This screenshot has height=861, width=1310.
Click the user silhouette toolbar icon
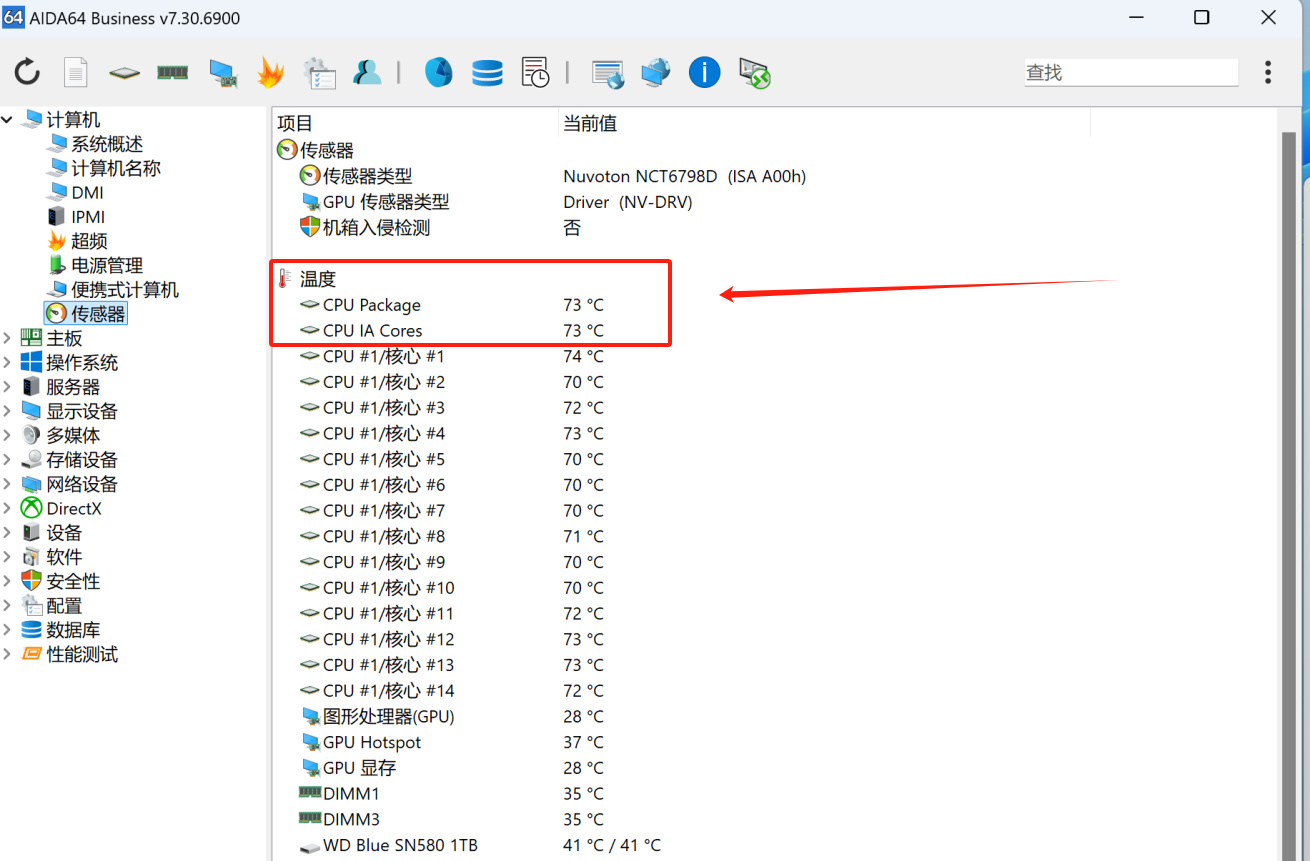pos(367,72)
